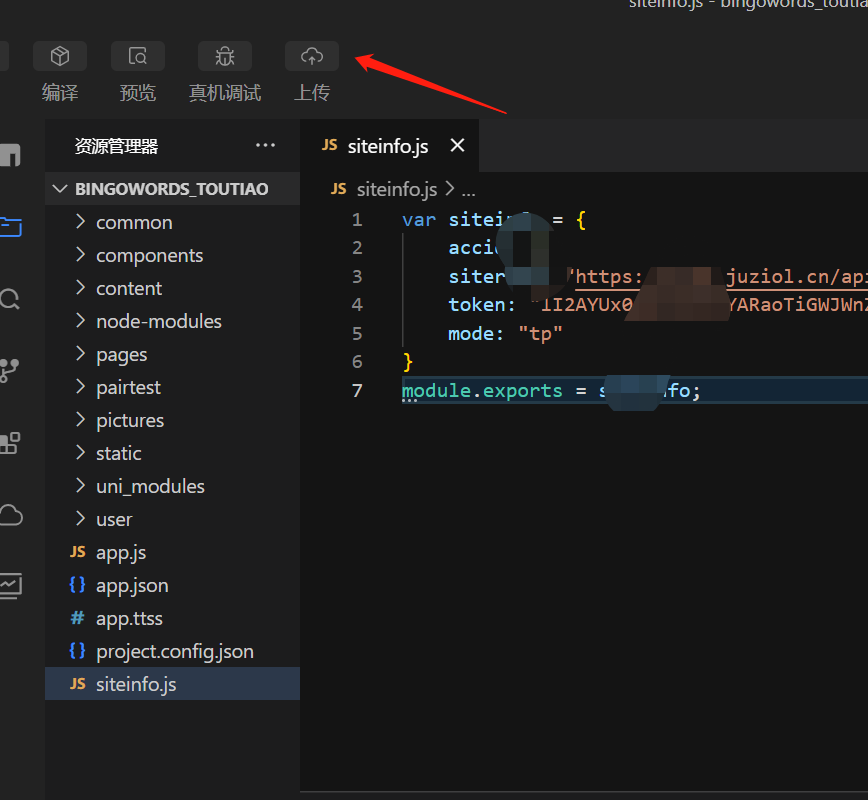Open project.config.json file
The width and height of the screenshot is (868, 800).
(174, 651)
